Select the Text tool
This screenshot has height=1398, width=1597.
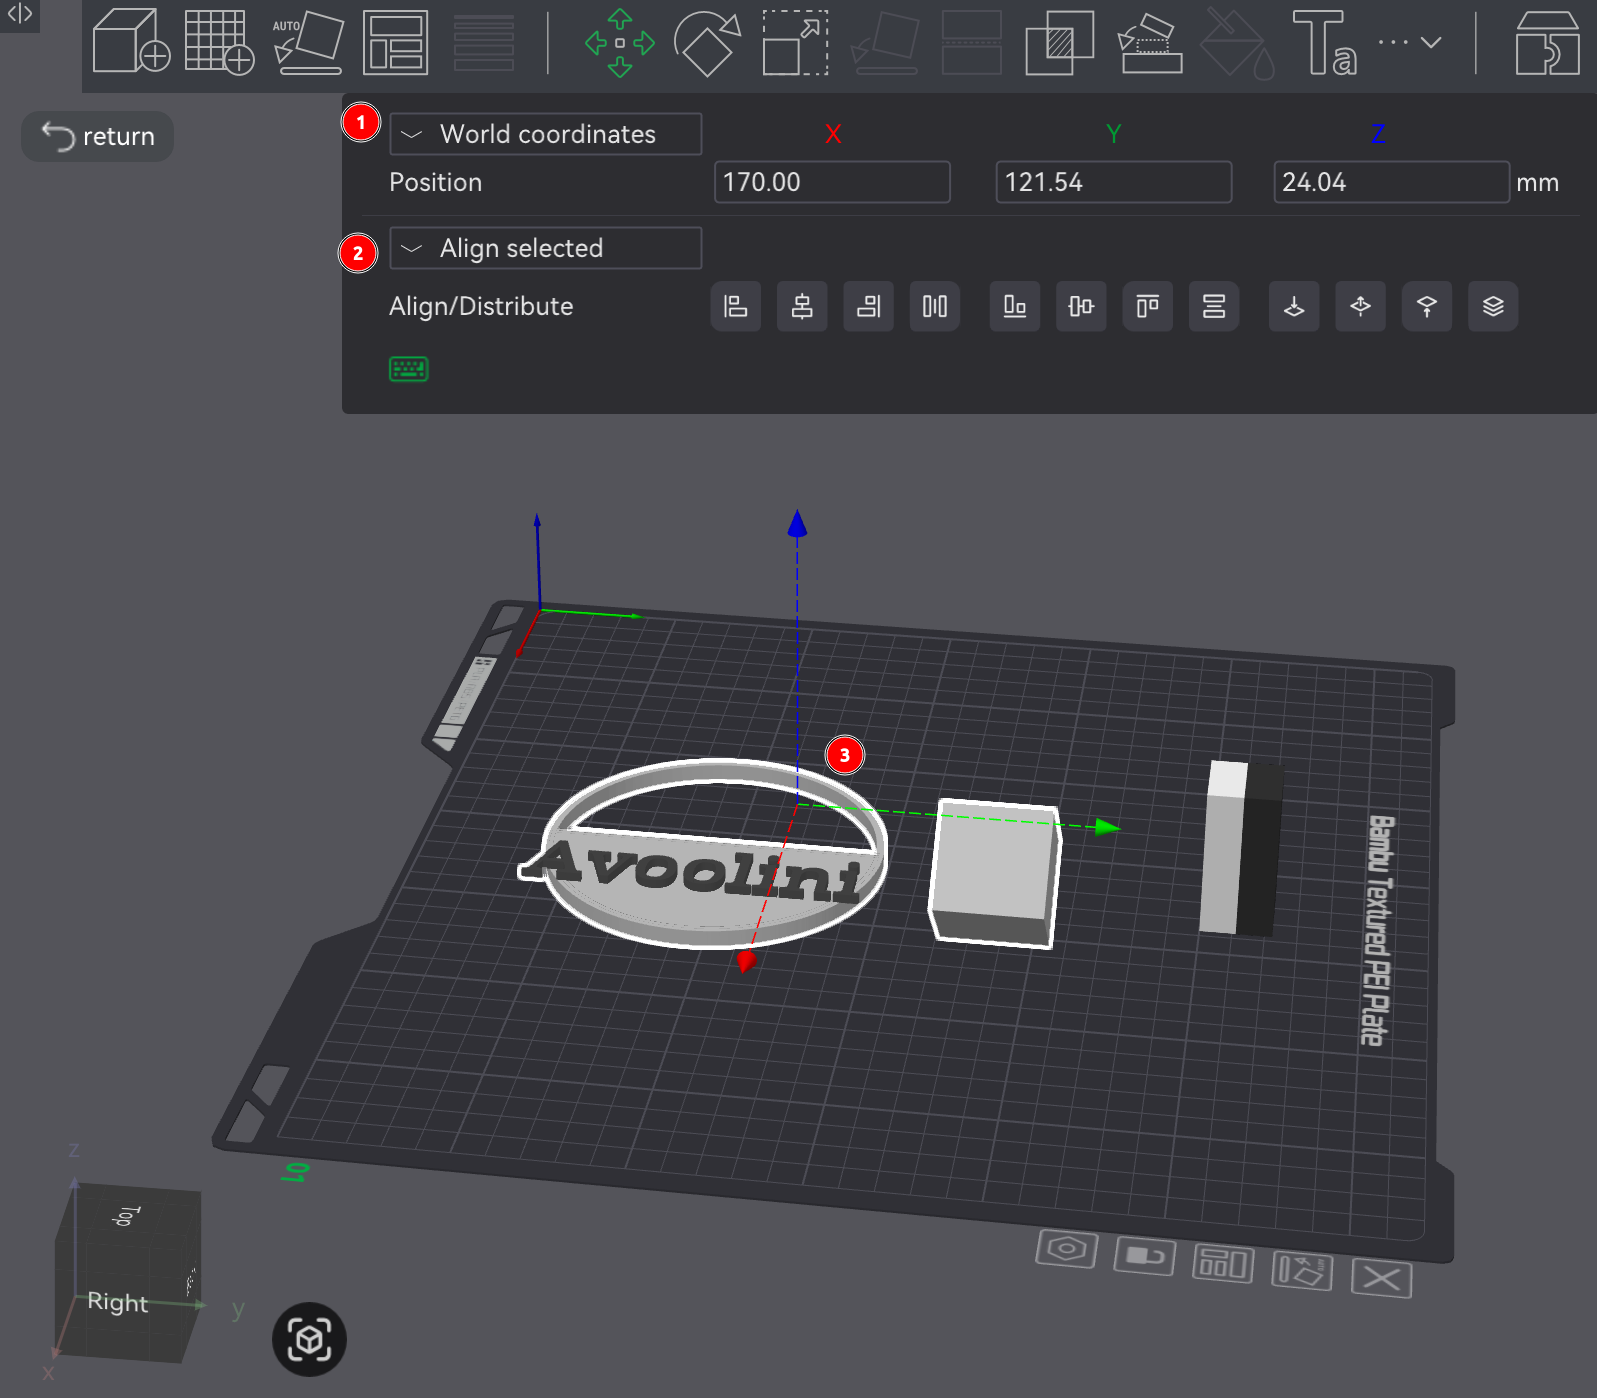pos(1325,42)
